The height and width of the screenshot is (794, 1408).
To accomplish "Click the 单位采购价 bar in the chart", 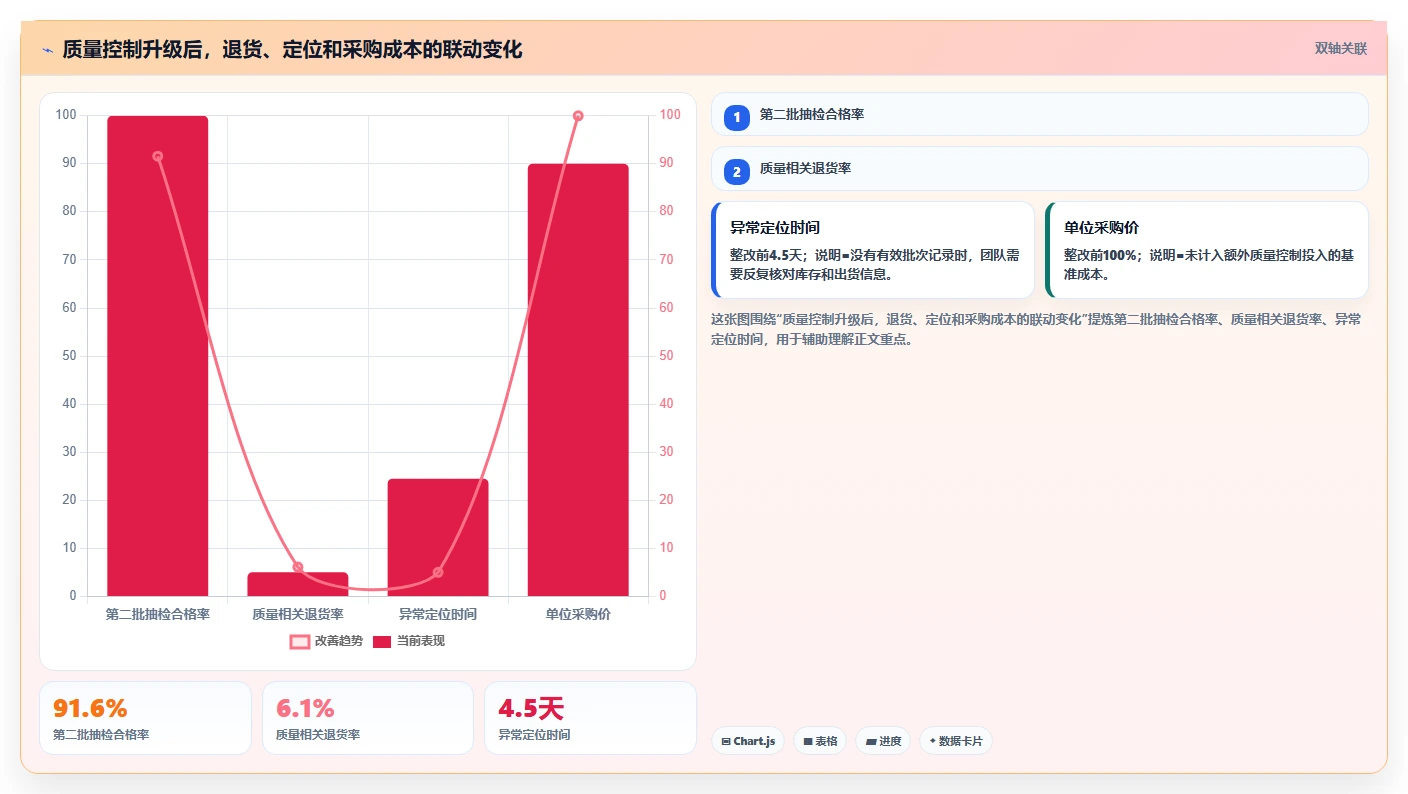I will 578,380.
